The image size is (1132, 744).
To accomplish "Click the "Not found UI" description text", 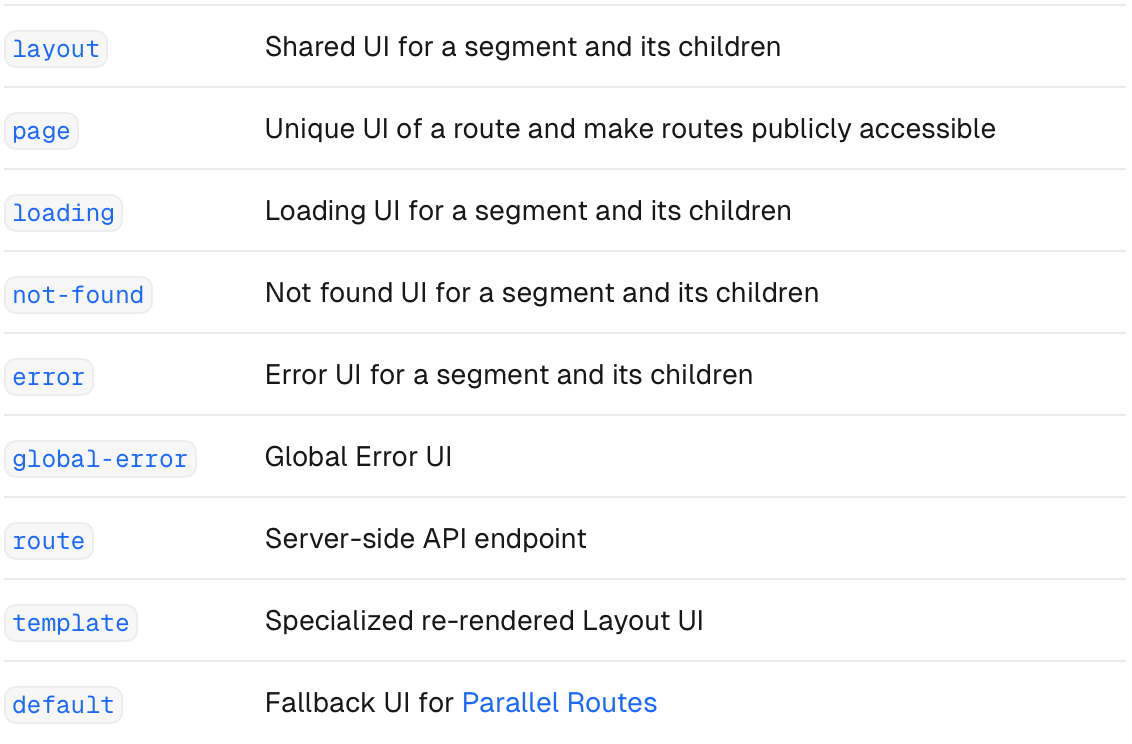I will coord(541,293).
